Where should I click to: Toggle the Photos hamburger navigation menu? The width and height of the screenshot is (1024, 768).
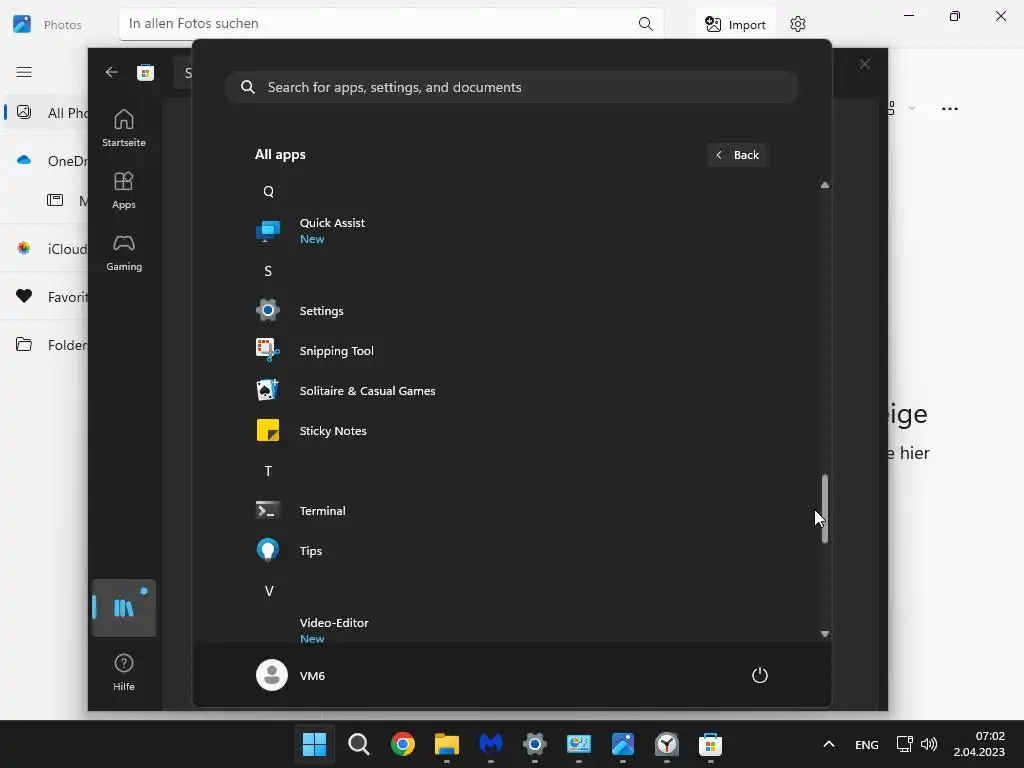[24, 72]
